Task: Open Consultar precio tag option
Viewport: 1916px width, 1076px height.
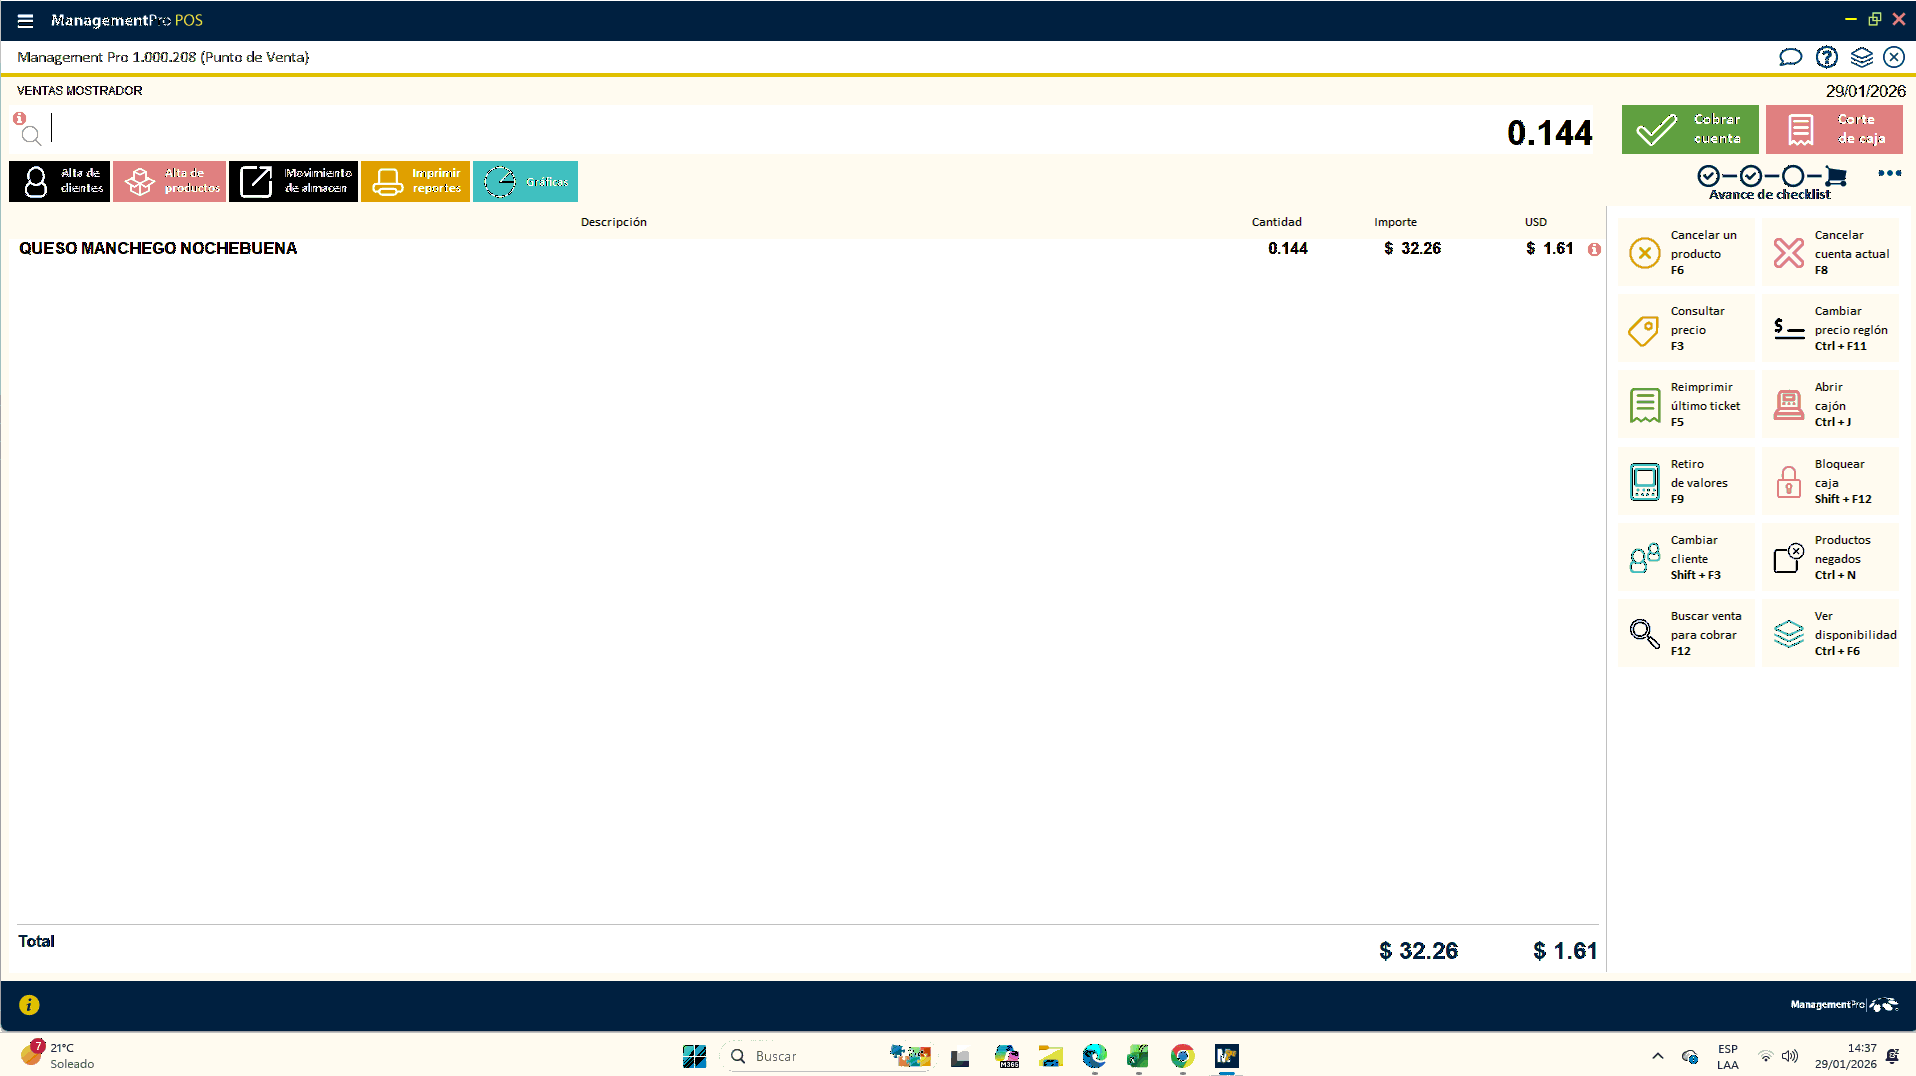Action: point(1686,329)
